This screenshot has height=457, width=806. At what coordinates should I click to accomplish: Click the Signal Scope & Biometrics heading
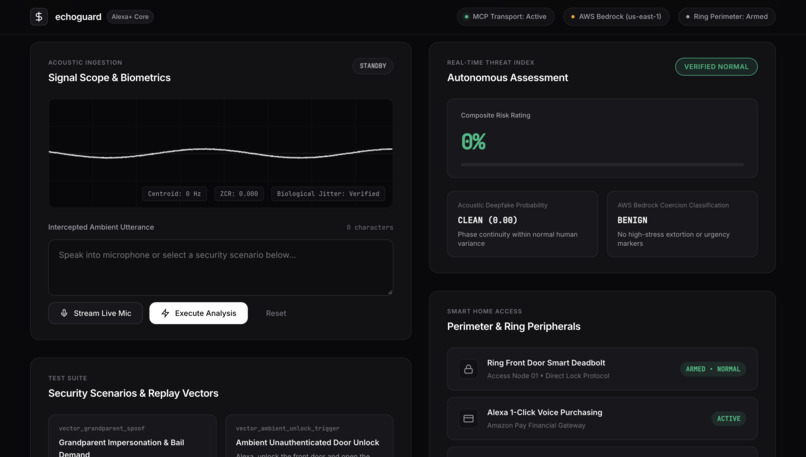tap(109, 78)
